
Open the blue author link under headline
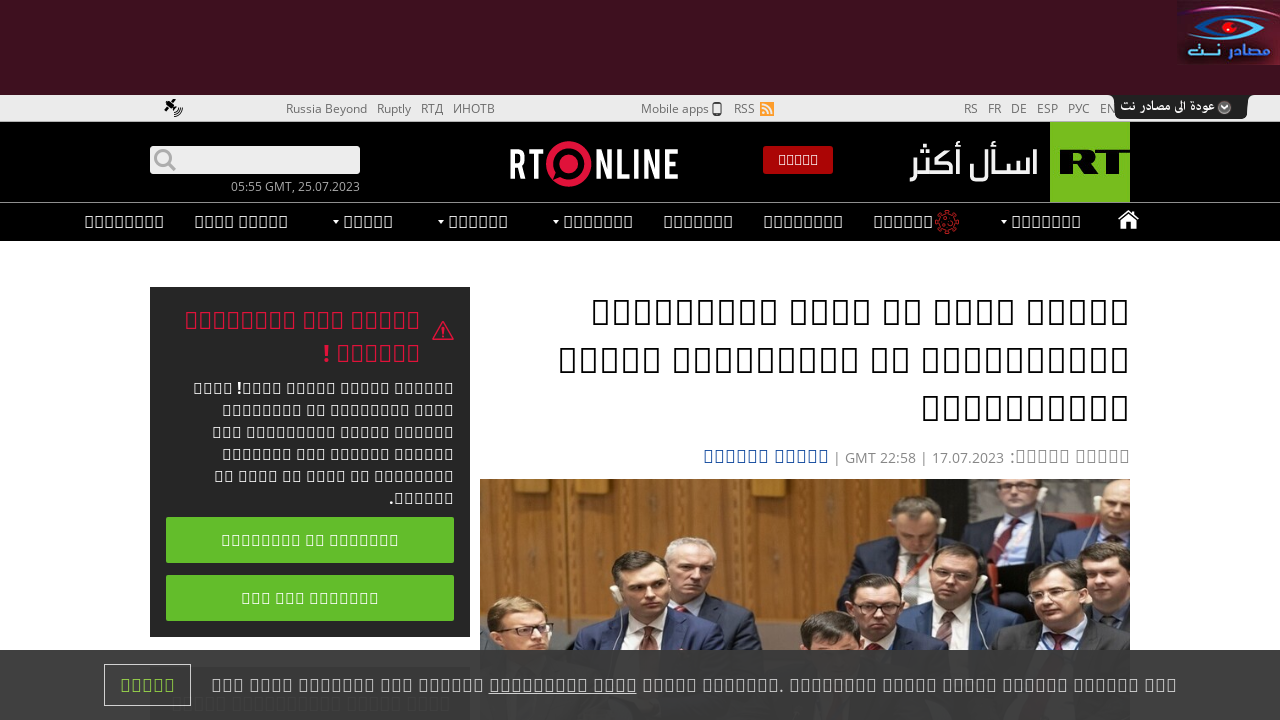(766, 457)
